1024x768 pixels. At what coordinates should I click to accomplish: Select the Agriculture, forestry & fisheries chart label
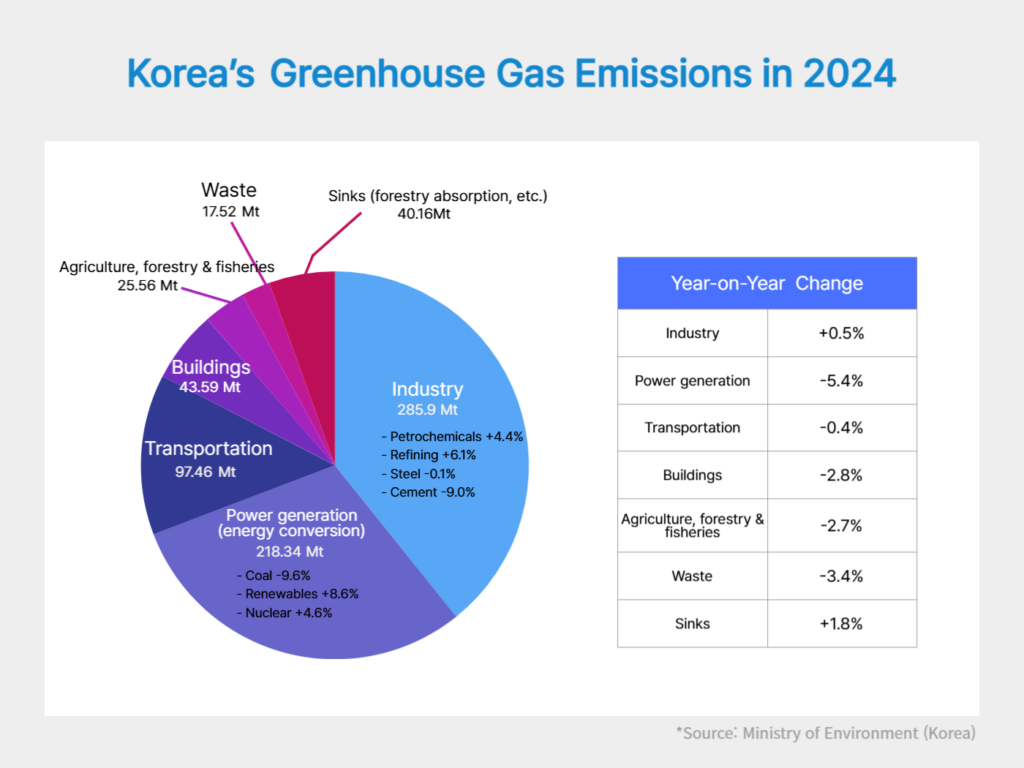point(166,276)
